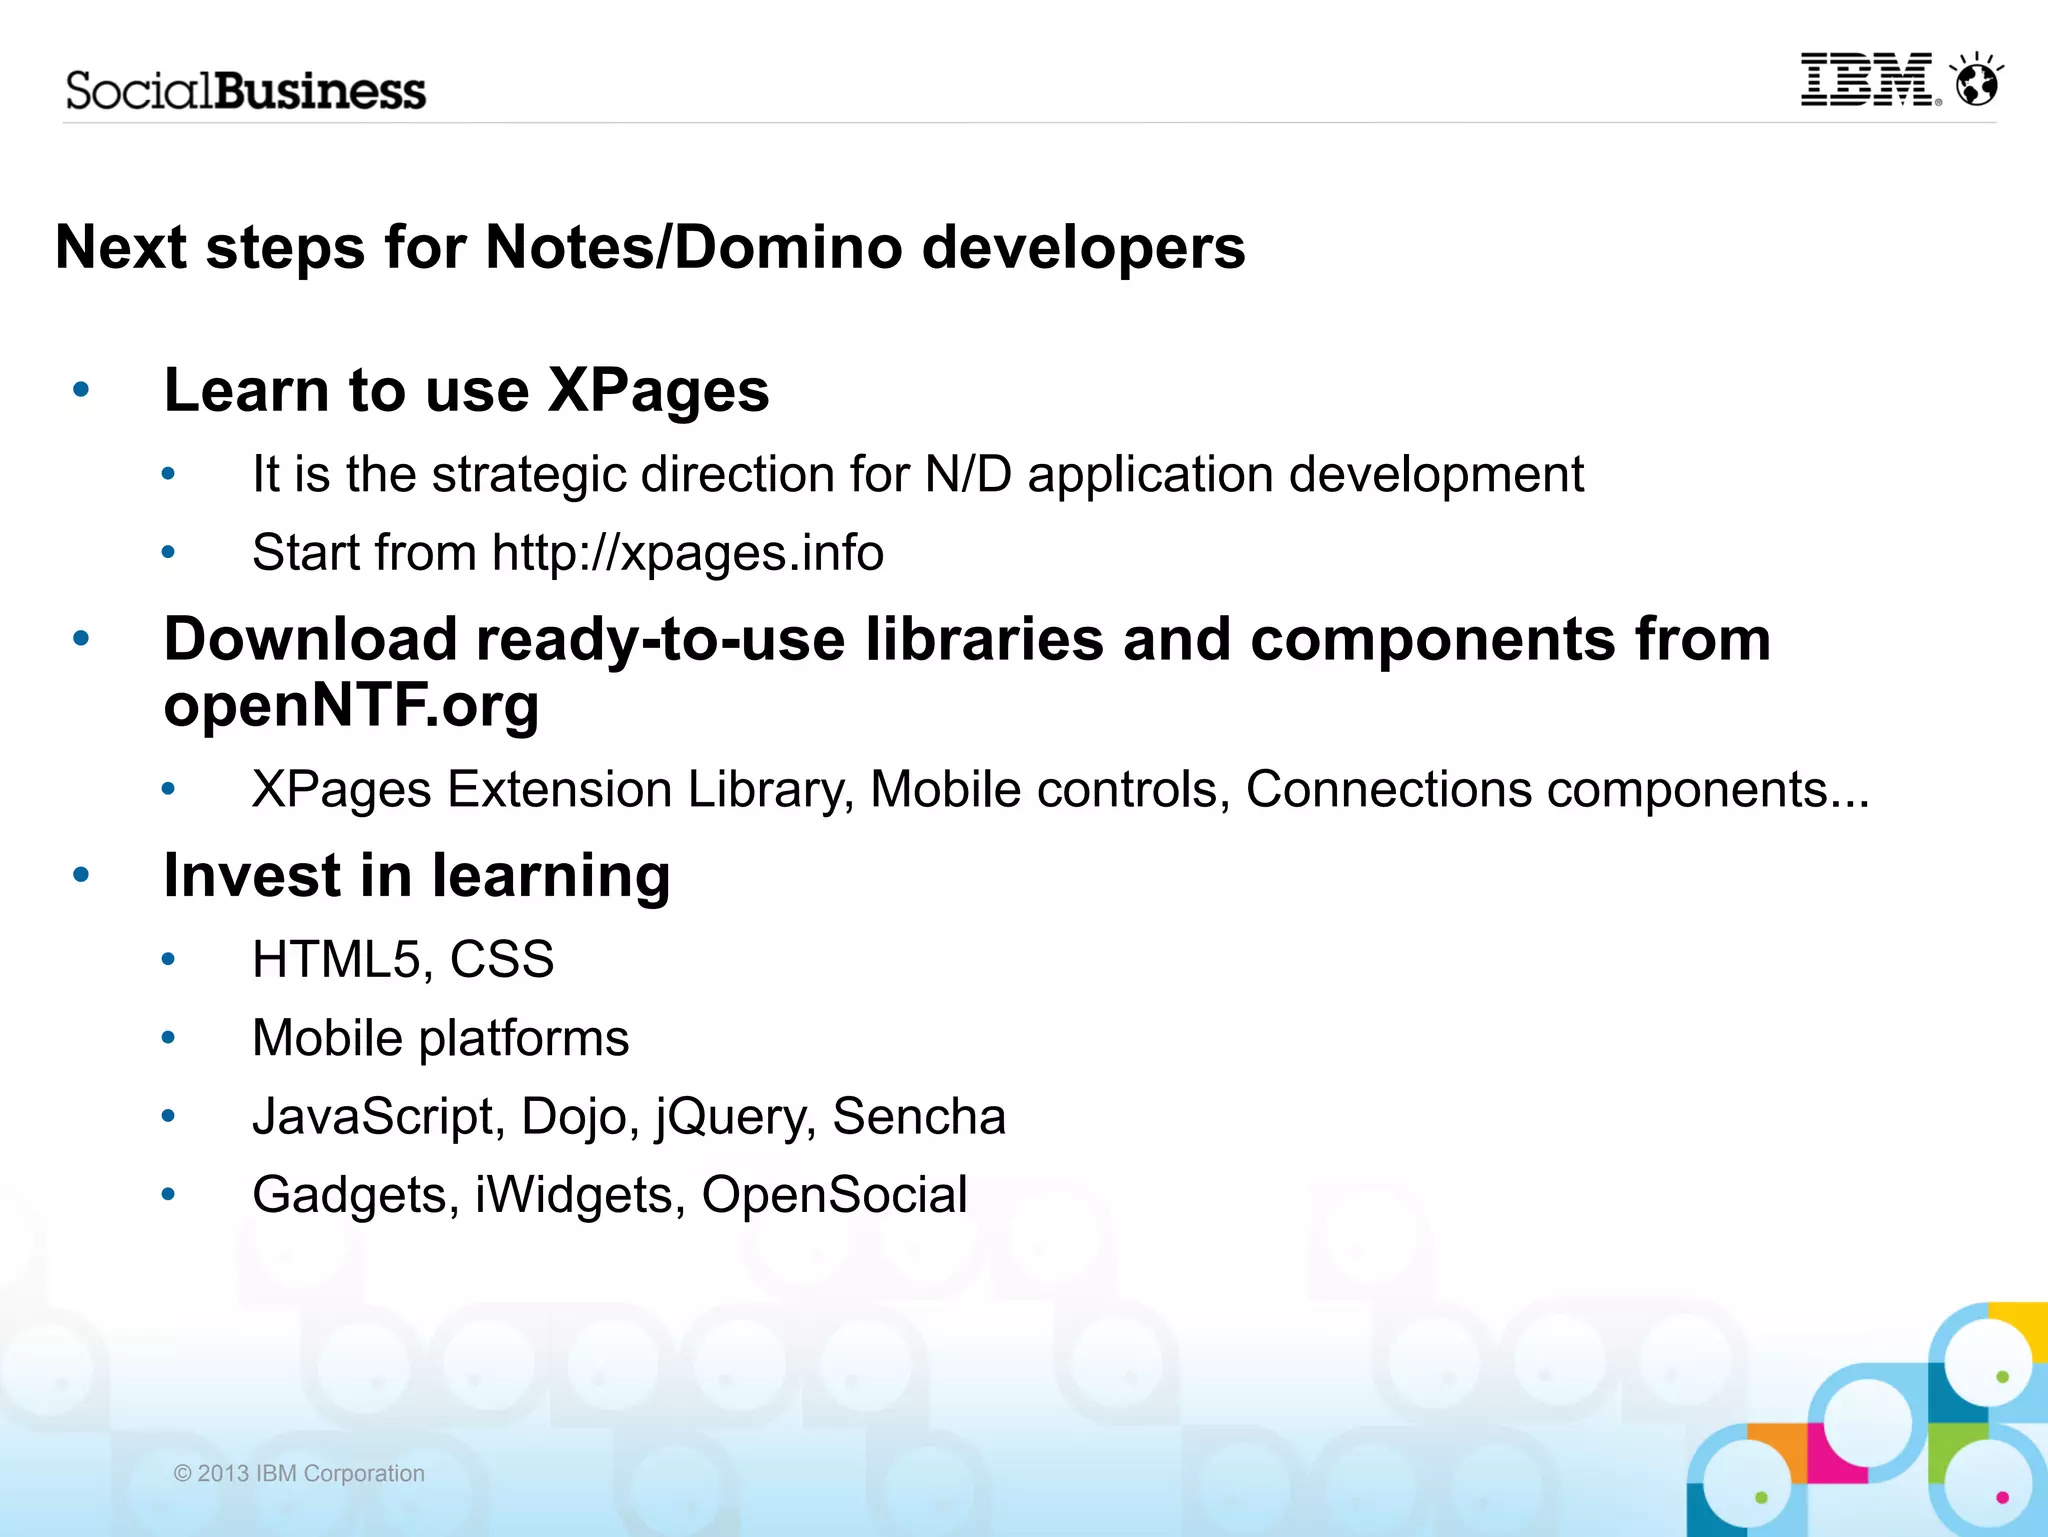Click the 'XPages Extension Library, Mobile controls' line
2048x1537 pixels.
(1060, 790)
